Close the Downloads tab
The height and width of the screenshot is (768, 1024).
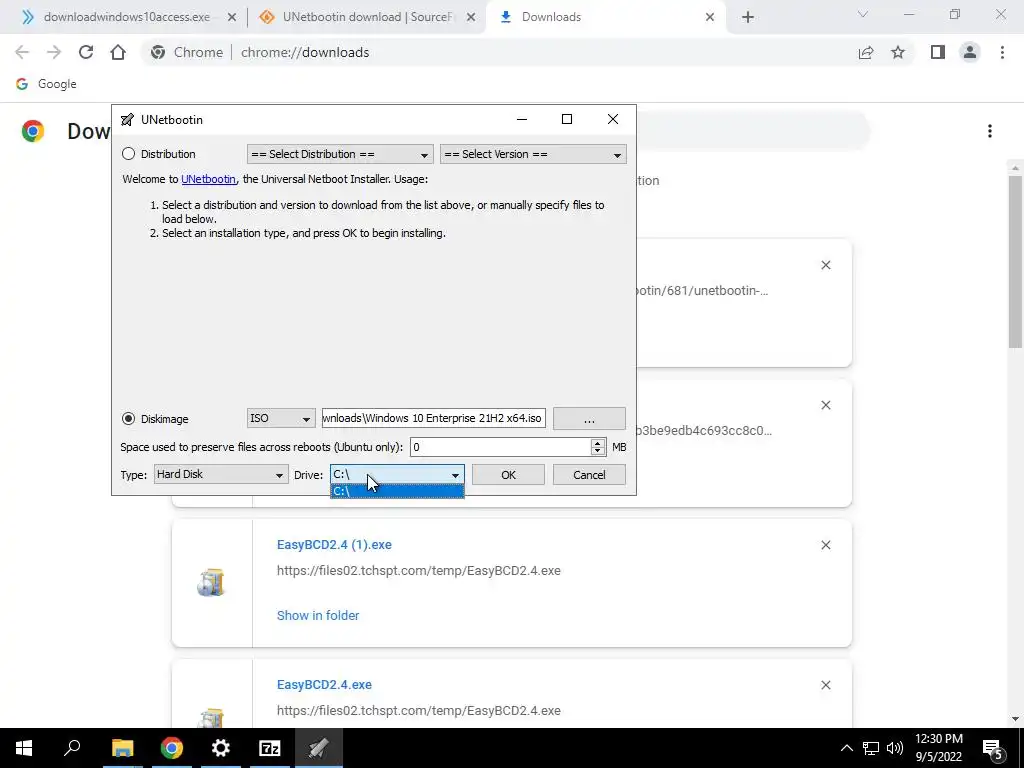[x=710, y=18]
